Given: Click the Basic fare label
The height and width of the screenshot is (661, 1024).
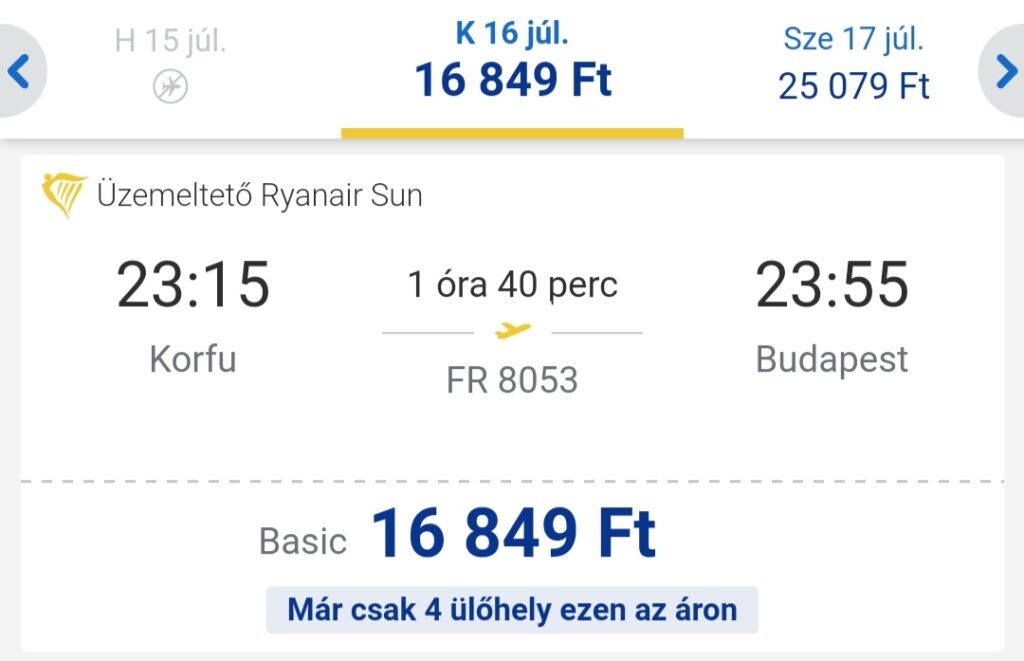Looking at the screenshot, I should (x=303, y=541).
